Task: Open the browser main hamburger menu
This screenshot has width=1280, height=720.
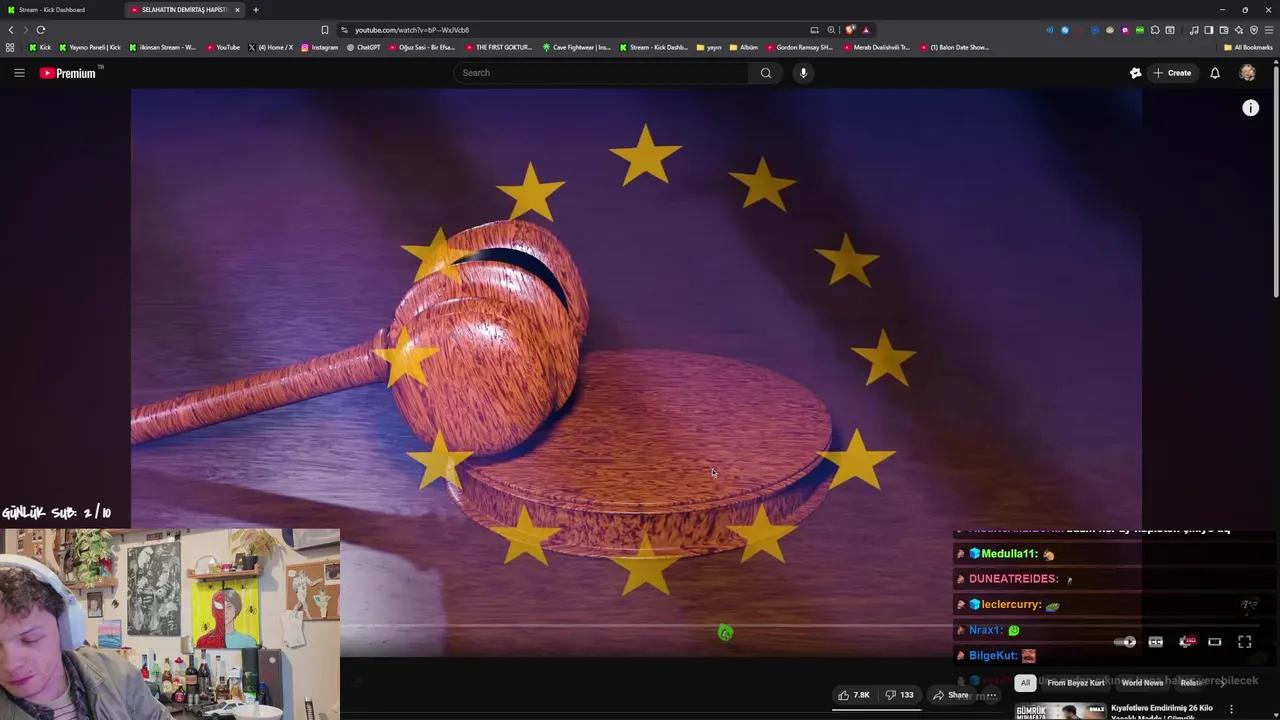Action: (x=1269, y=30)
